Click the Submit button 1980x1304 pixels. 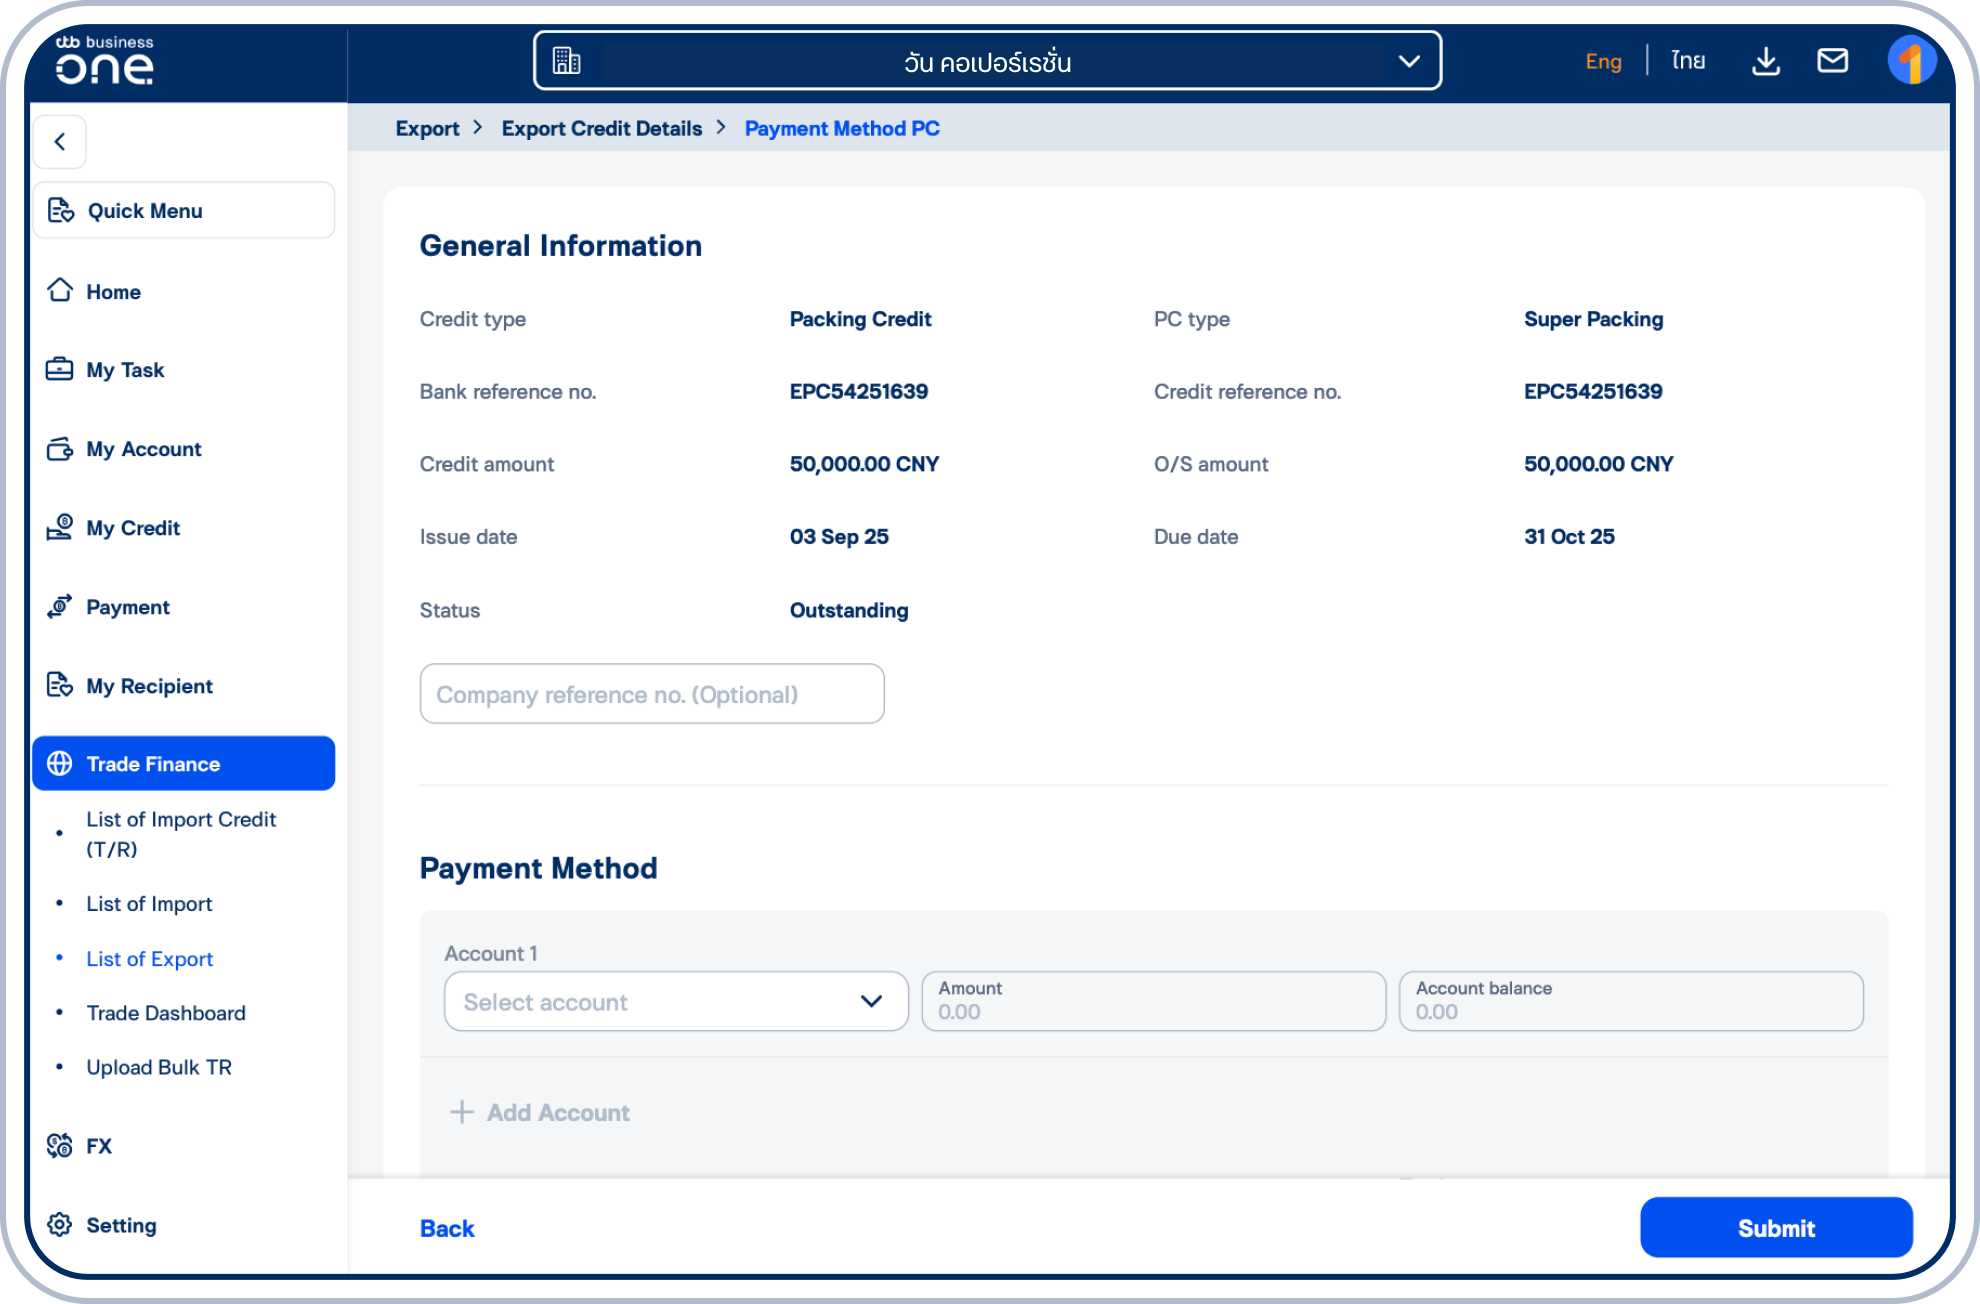tap(1776, 1228)
